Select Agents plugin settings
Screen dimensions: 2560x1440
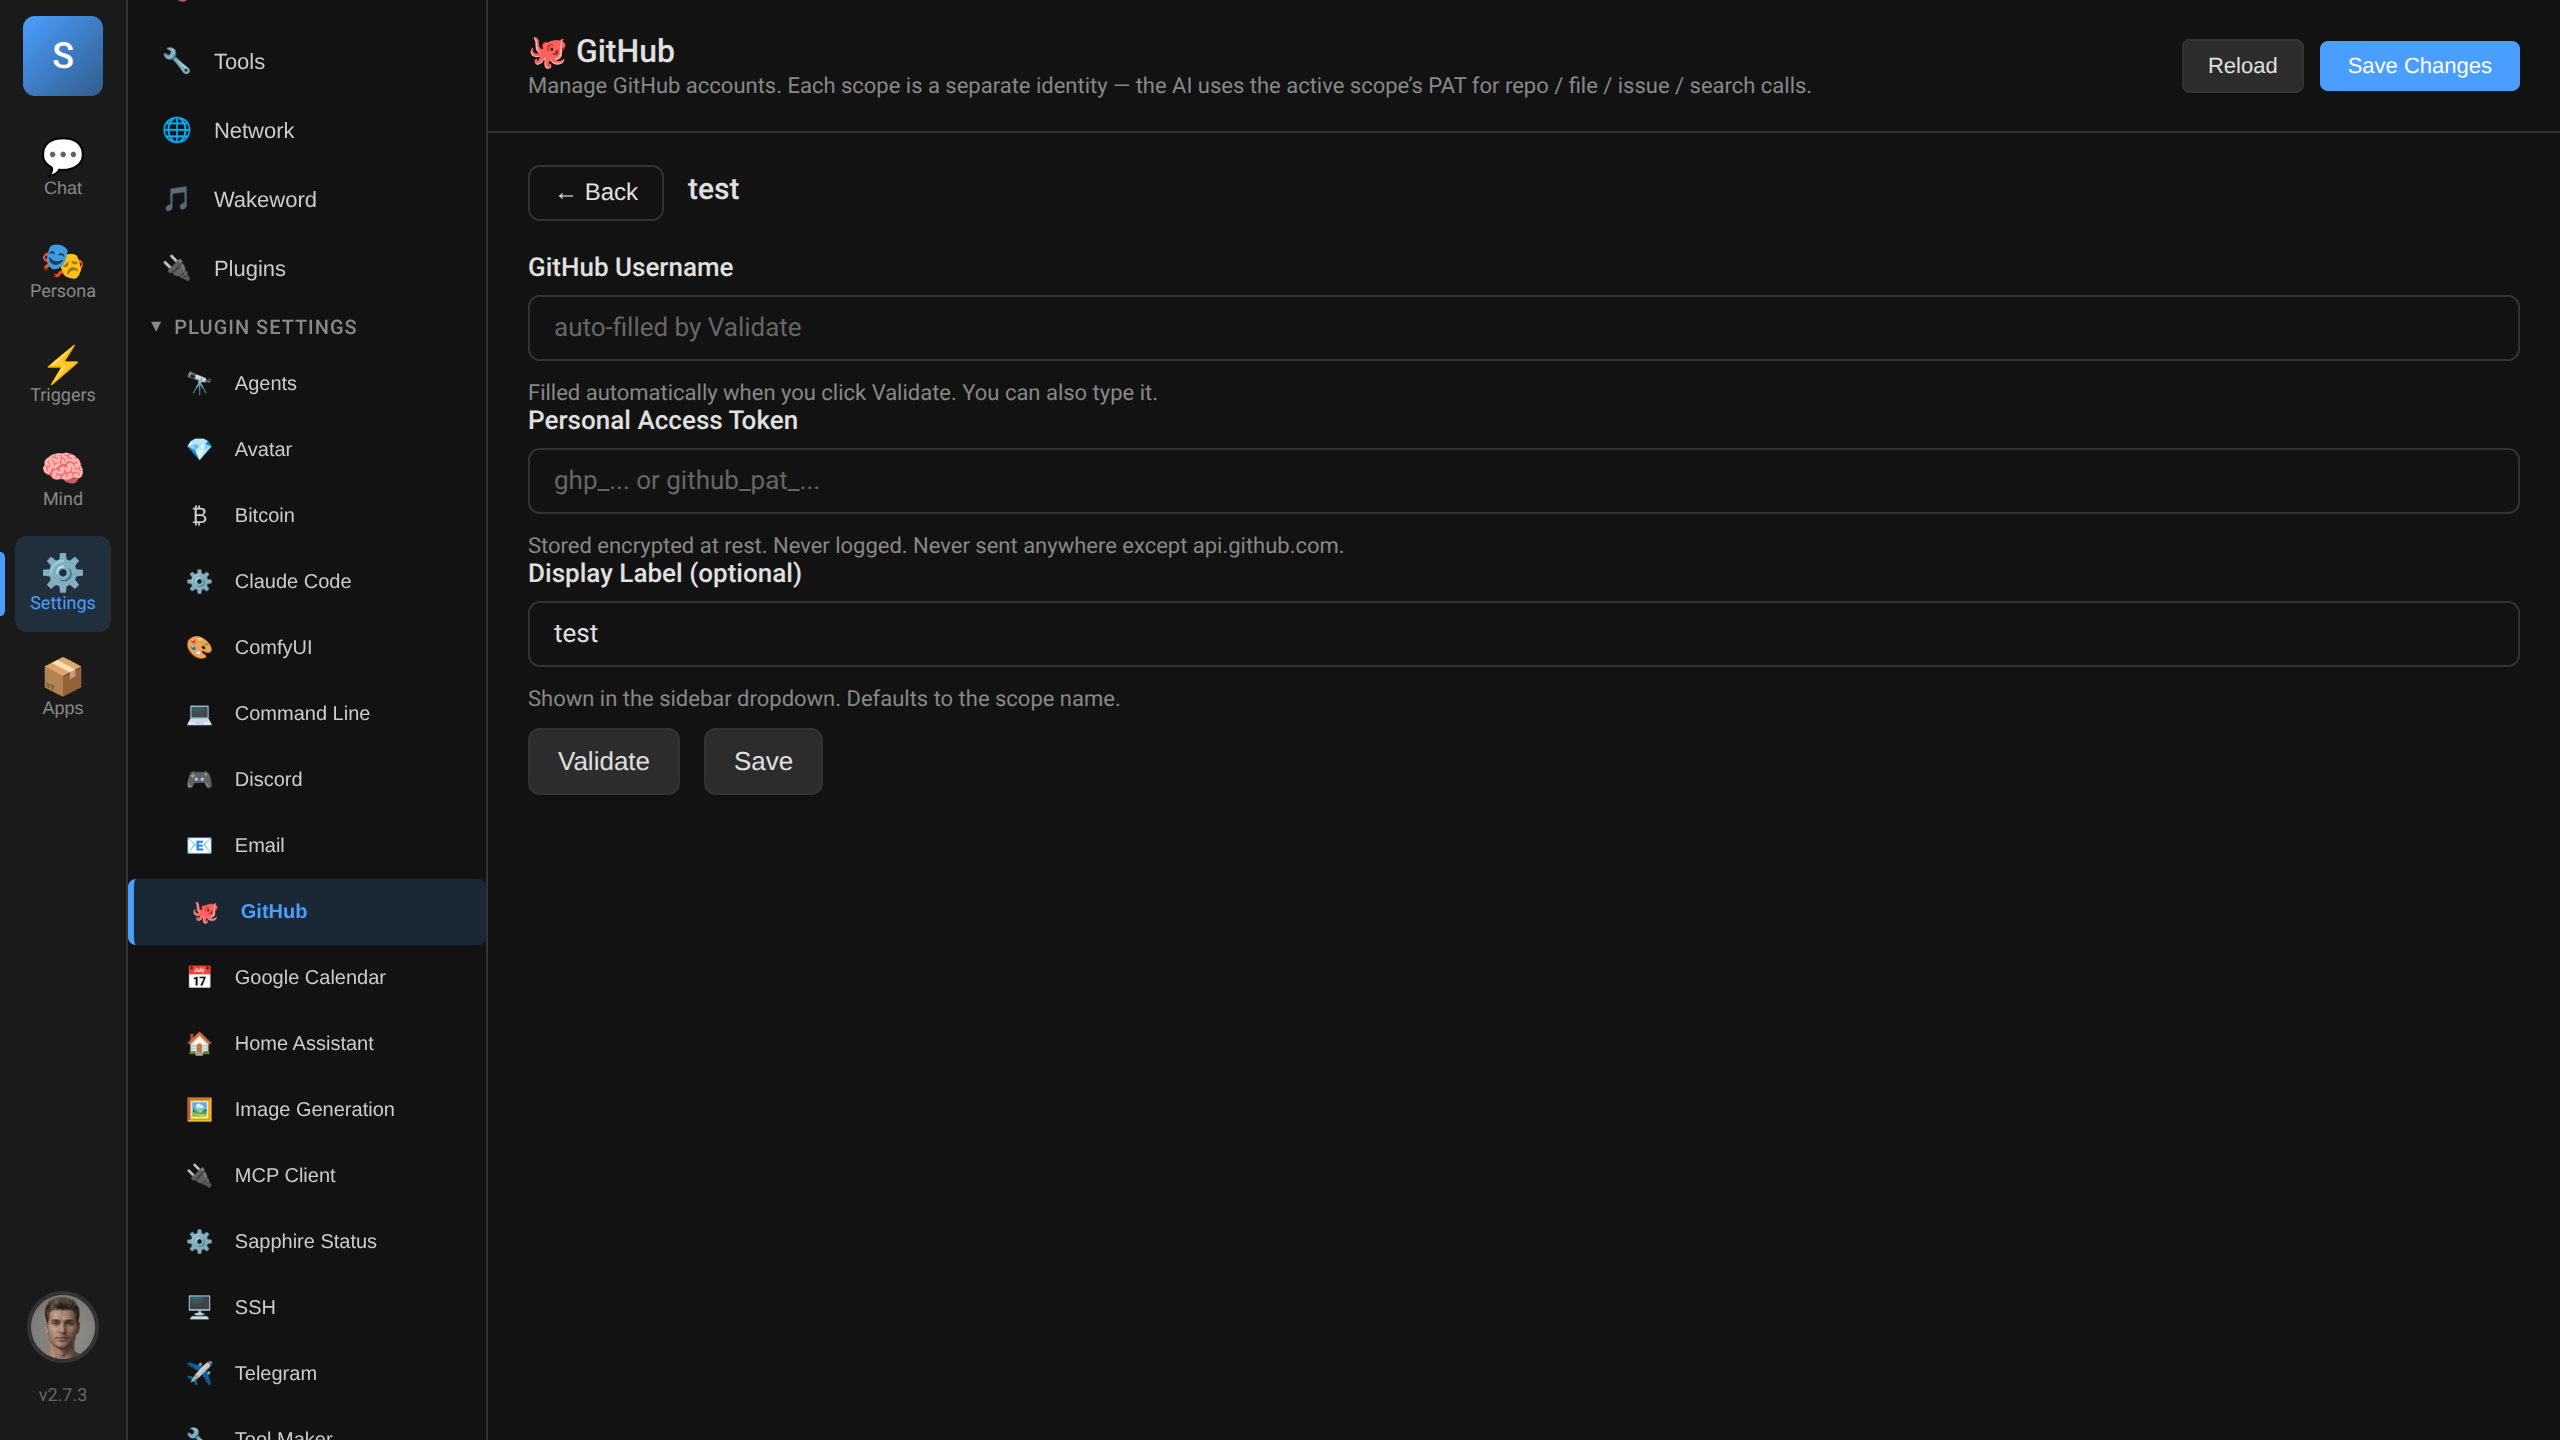click(x=307, y=383)
